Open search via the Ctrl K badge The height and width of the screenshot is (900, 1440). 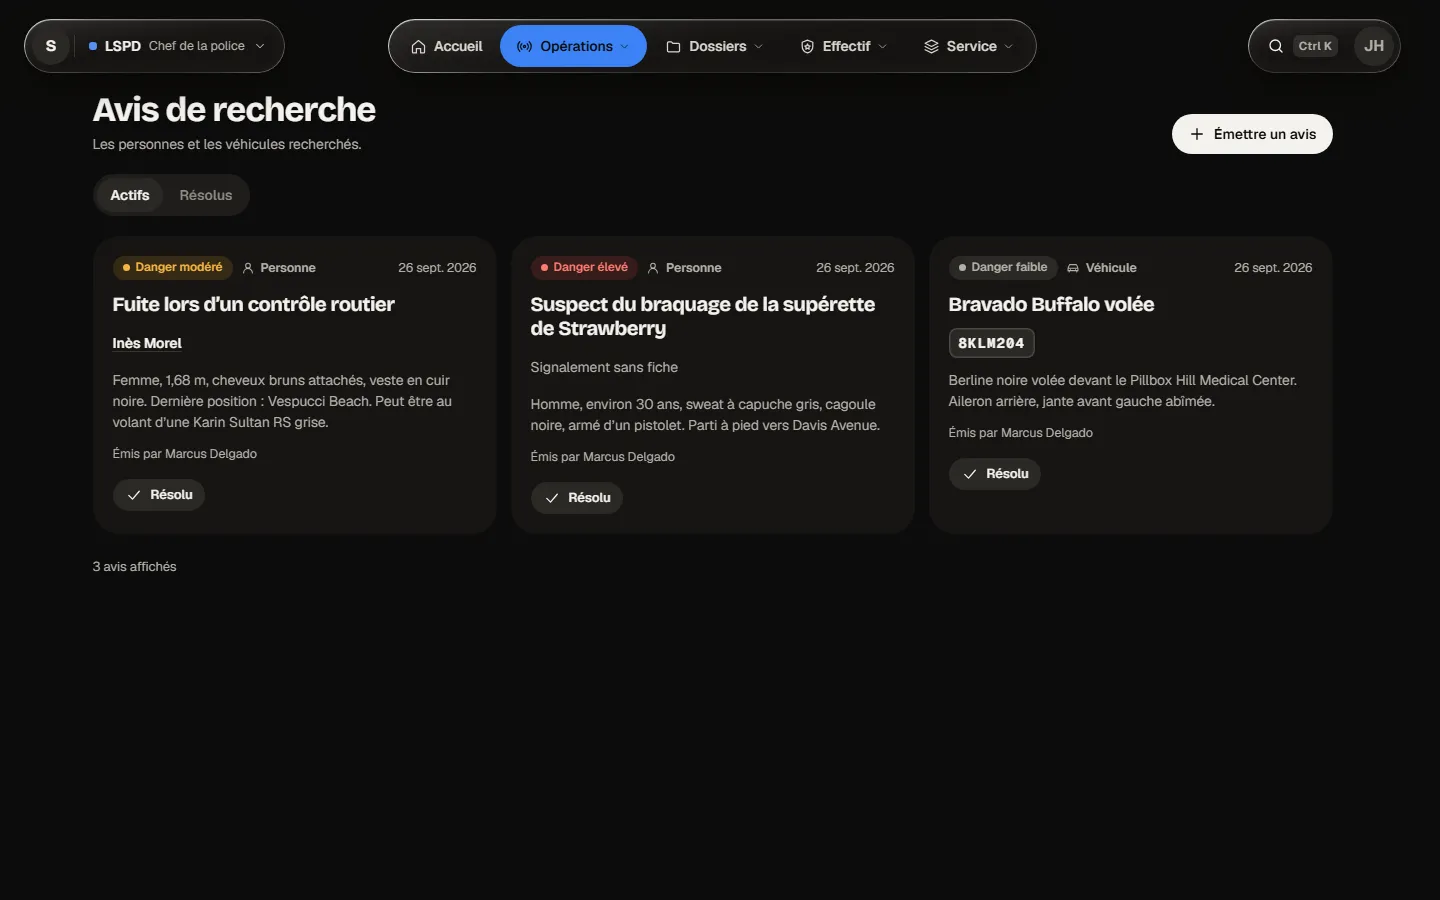tap(1315, 46)
